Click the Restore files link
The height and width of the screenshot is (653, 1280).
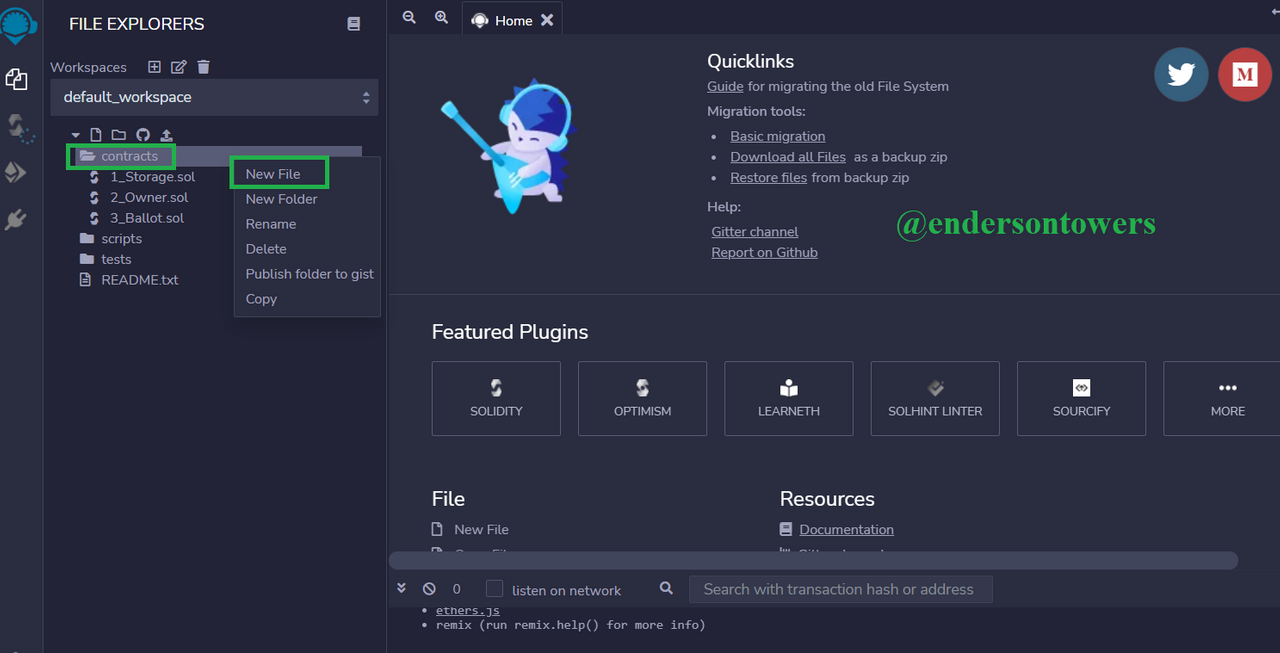tap(768, 178)
